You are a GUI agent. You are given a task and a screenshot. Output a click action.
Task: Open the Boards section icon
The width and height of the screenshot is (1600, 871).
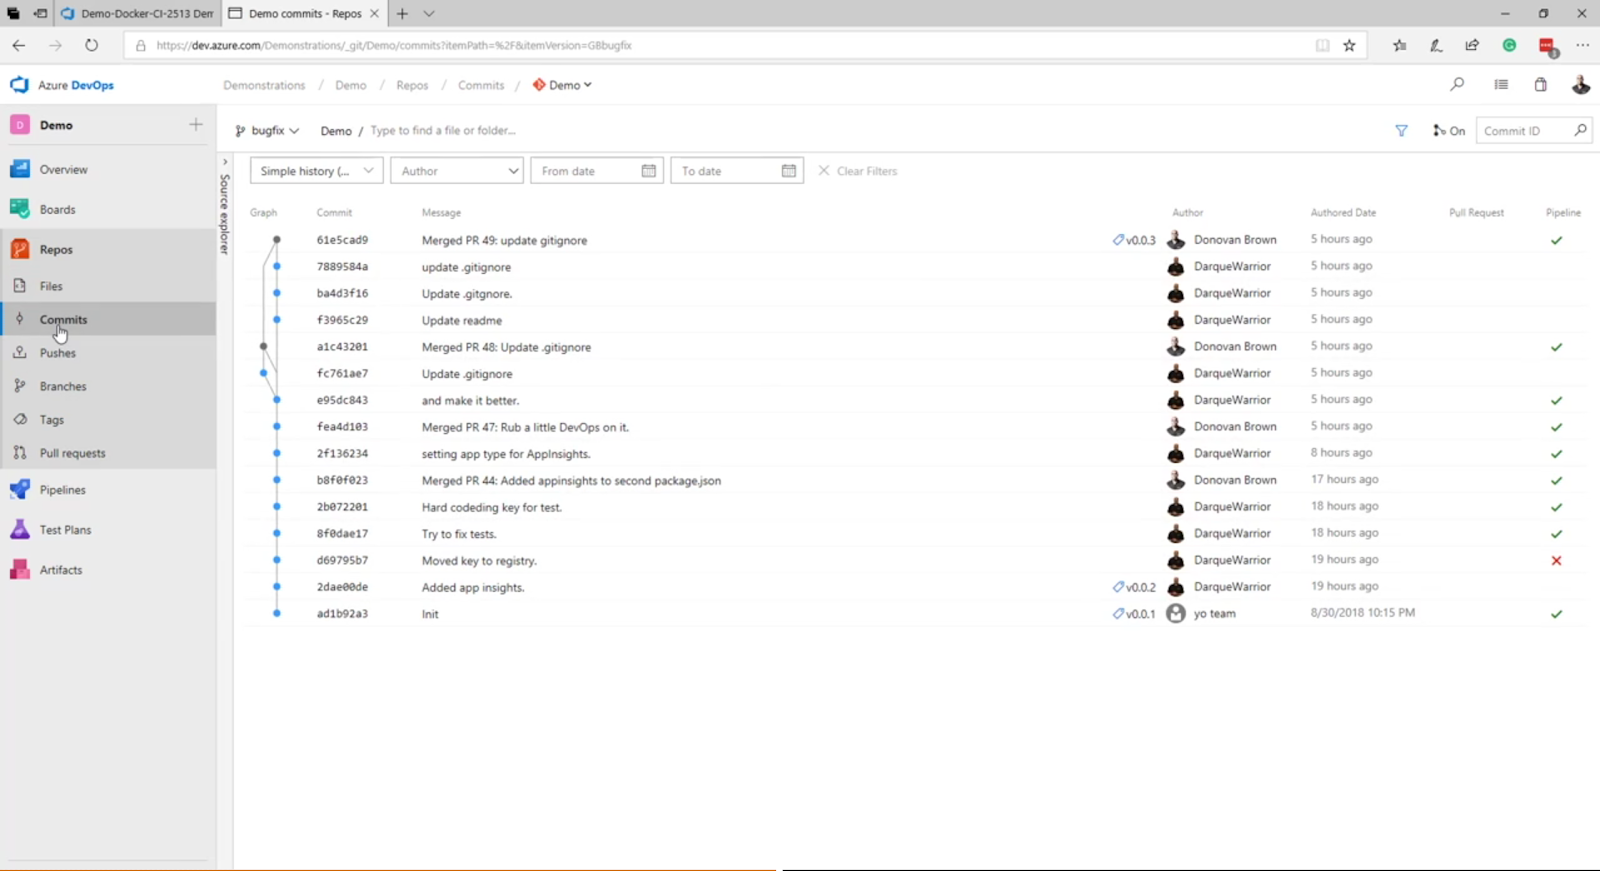coord(19,209)
